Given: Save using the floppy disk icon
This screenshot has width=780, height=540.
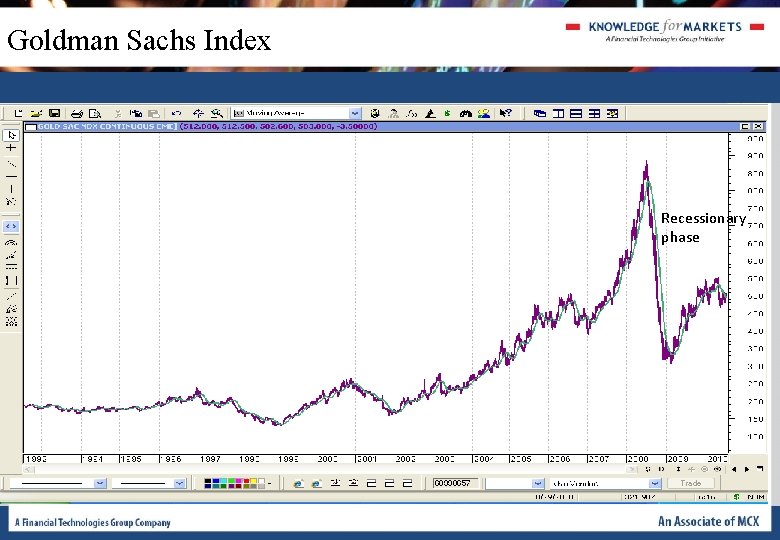Looking at the screenshot, I should coord(54,113).
